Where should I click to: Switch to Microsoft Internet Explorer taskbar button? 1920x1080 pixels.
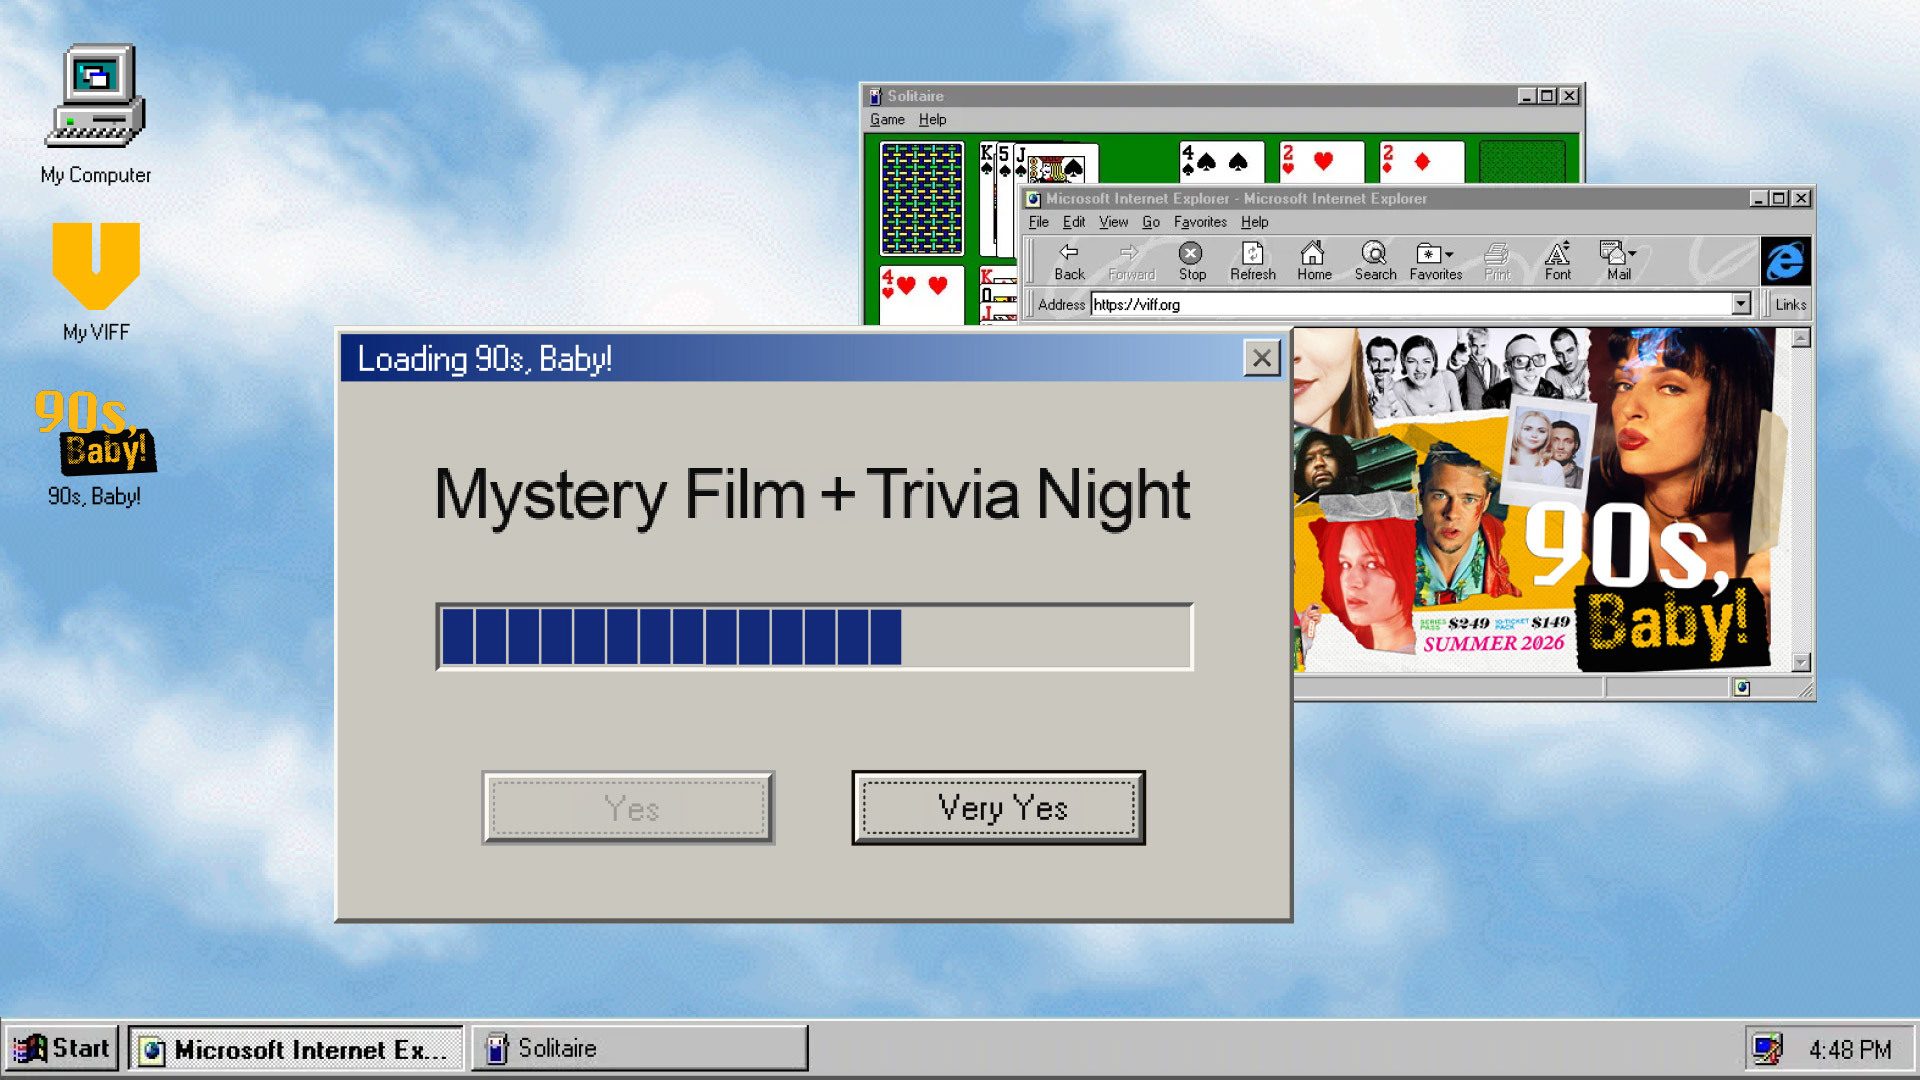296,1049
